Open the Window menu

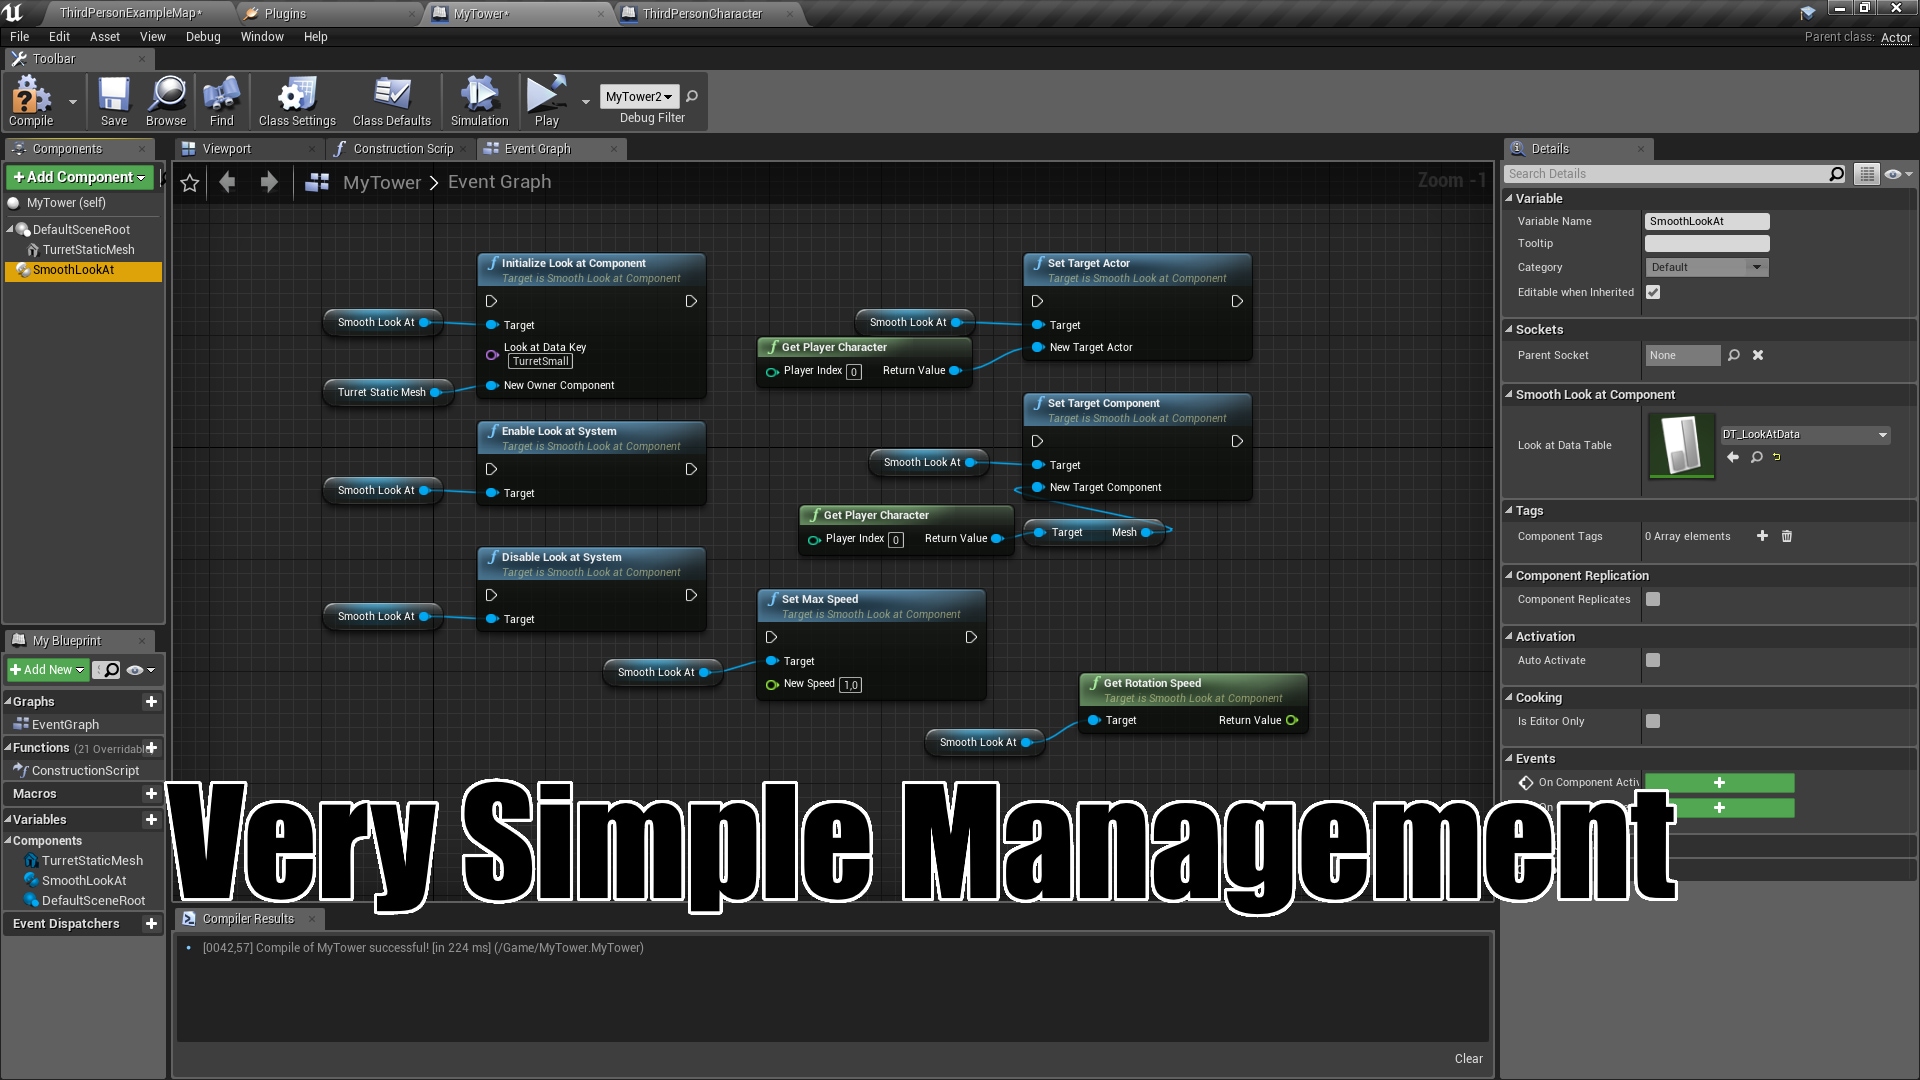262,37
